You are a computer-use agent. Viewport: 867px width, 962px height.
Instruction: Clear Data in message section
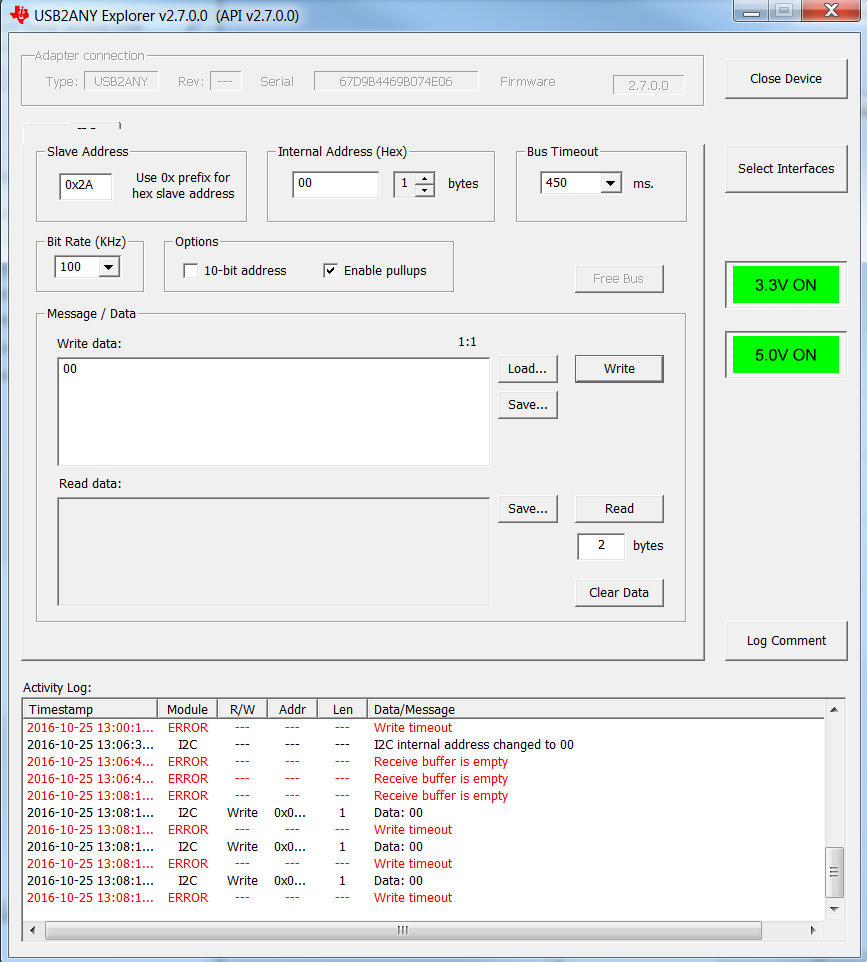click(x=619, y=593)
